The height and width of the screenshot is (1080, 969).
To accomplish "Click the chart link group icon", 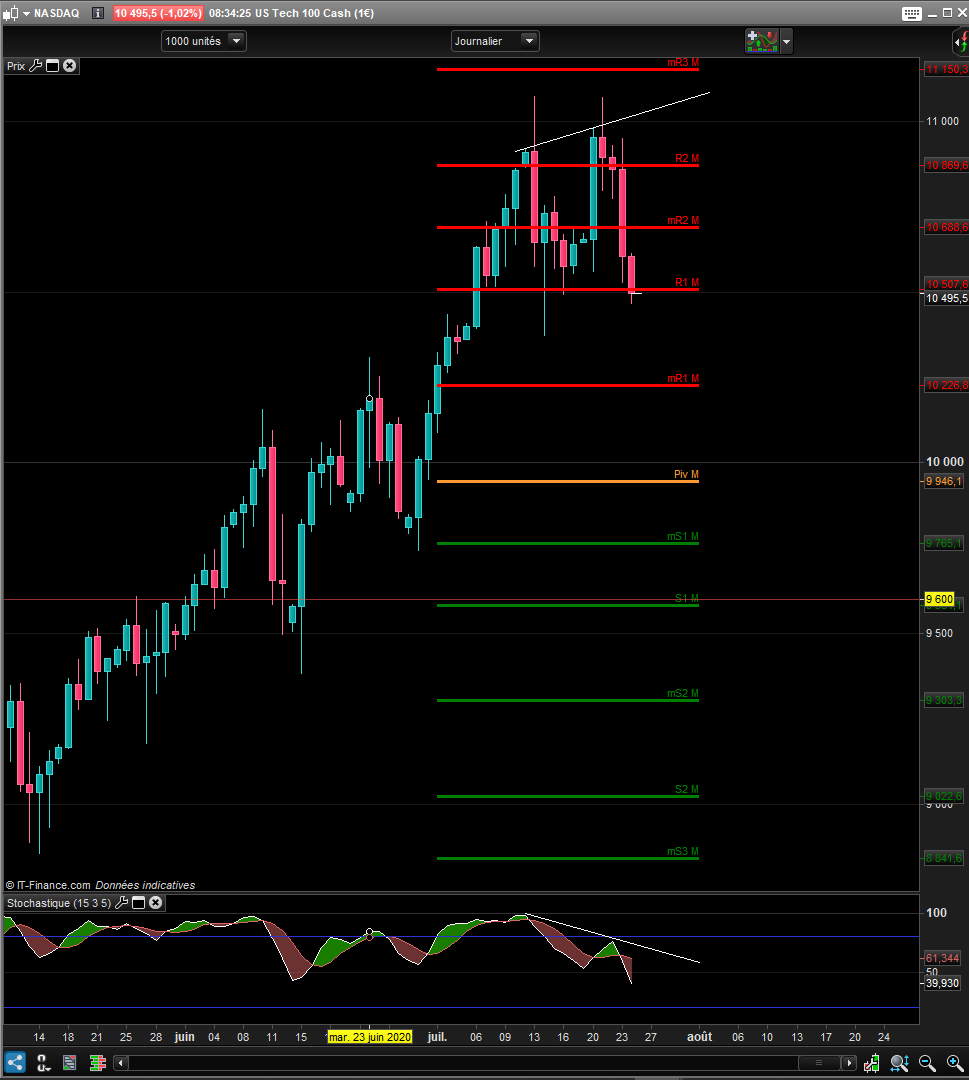I will click(43, 1063).
